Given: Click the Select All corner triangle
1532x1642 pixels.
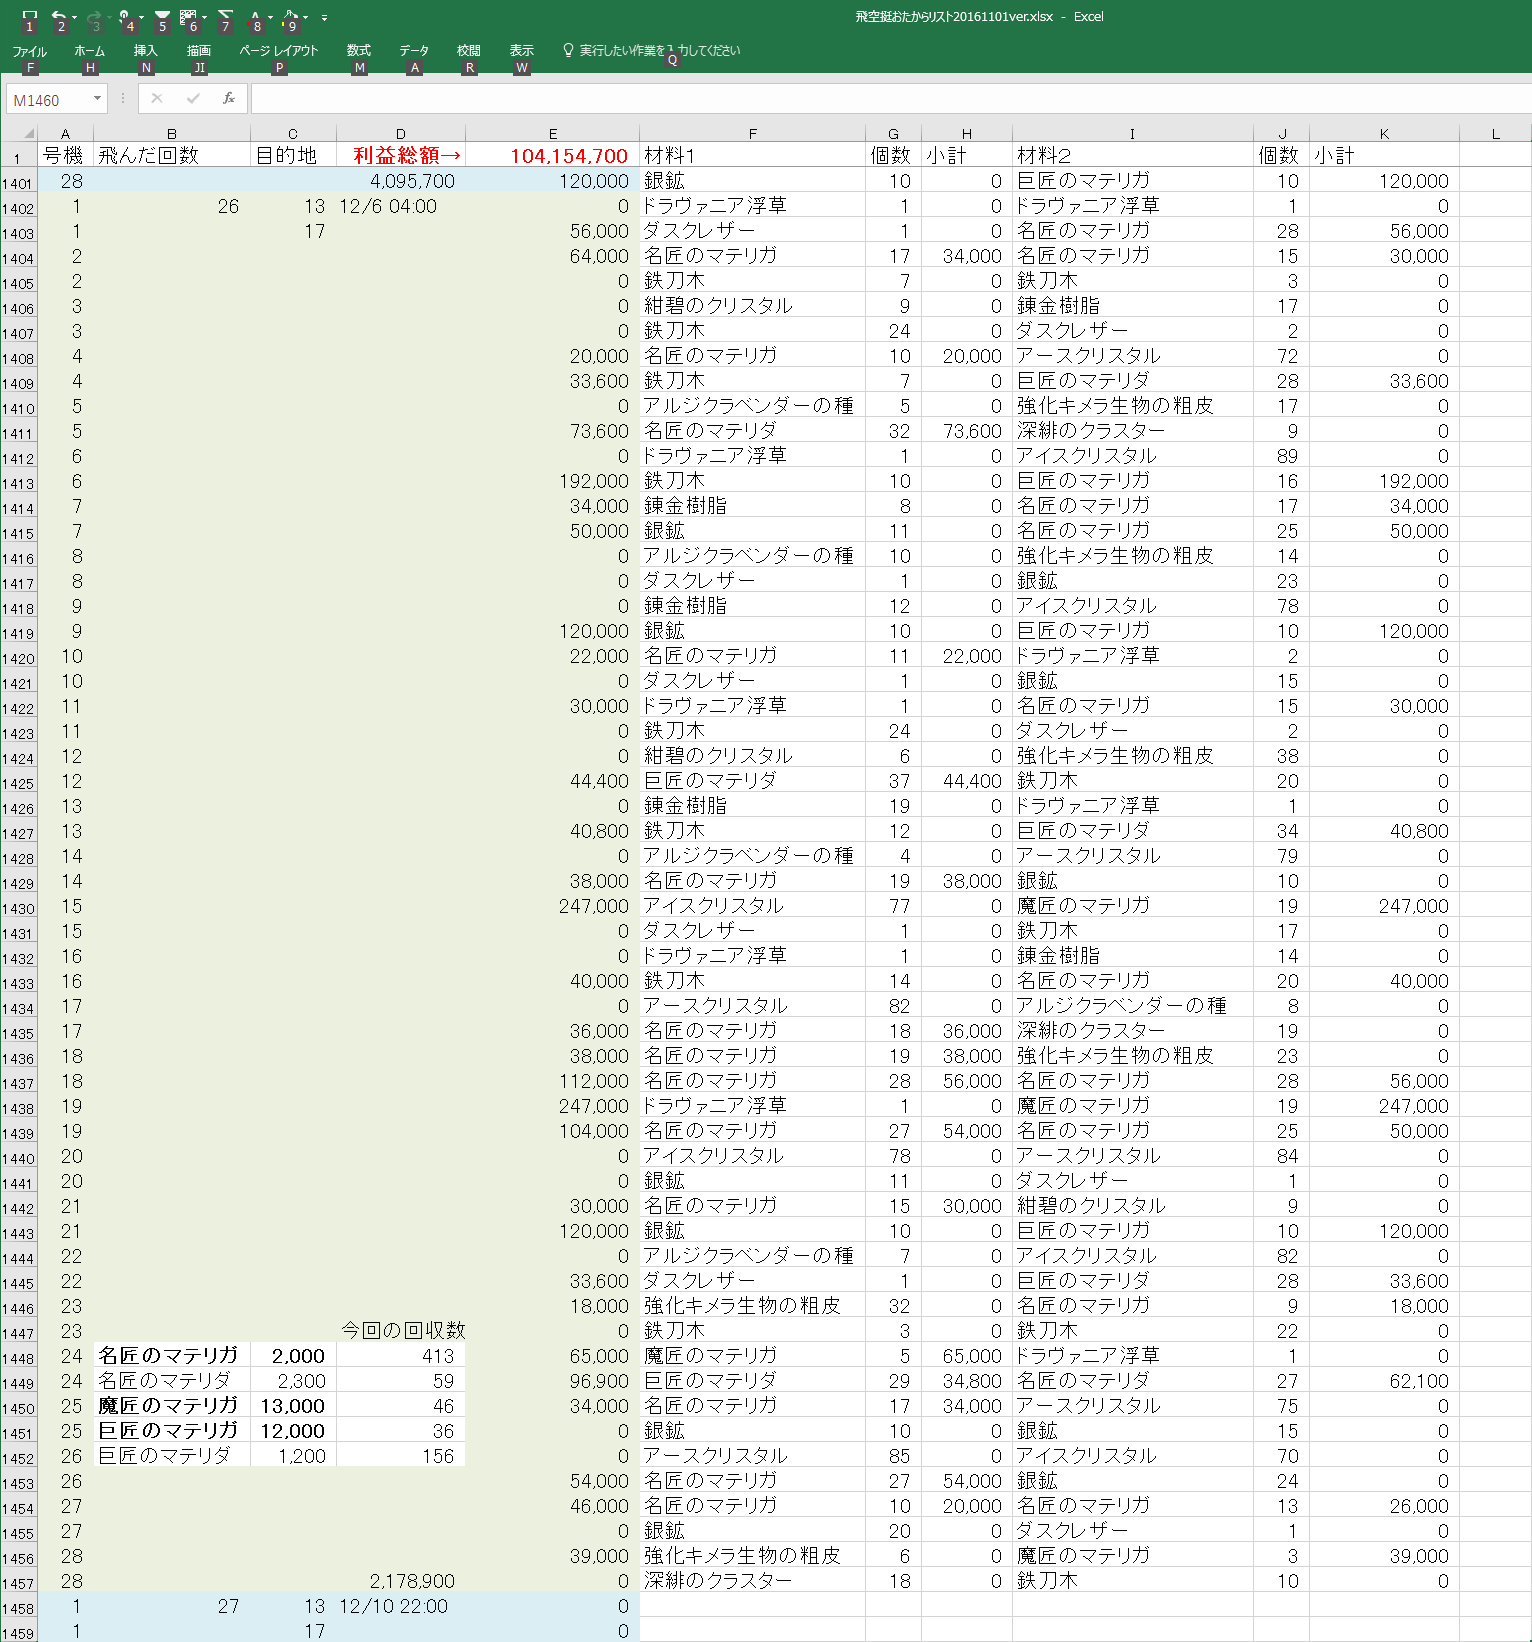Looking at the screenshot, I should click(x=28, y=133).
